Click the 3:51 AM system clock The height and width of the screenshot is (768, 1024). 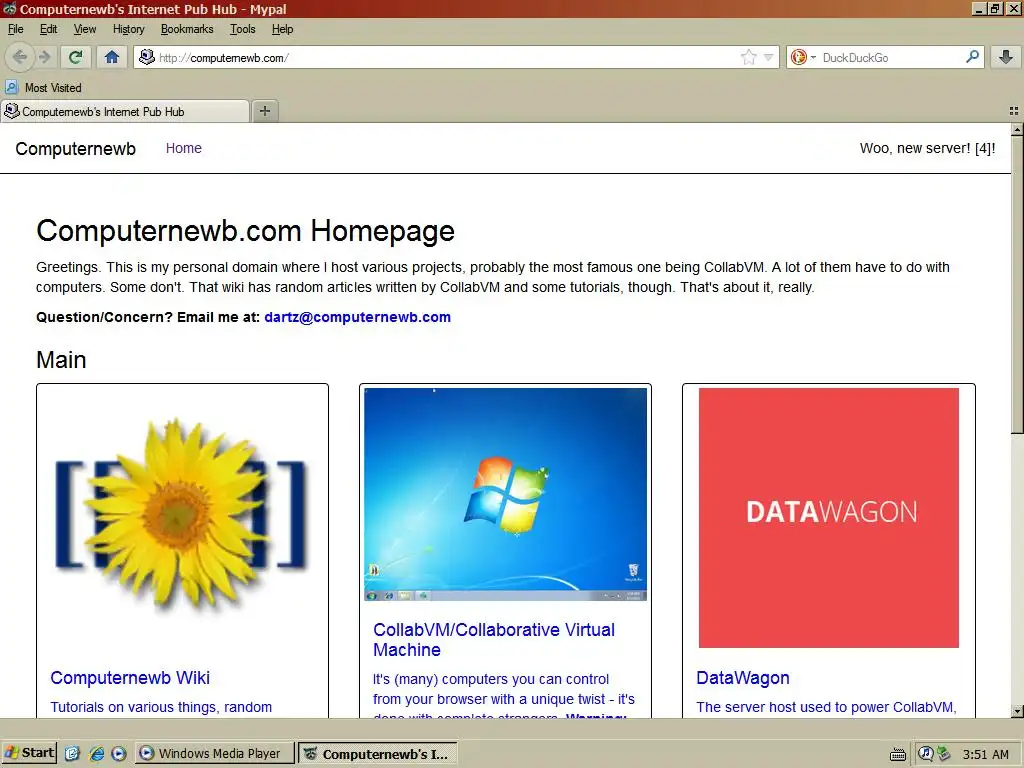(x=985, y=754)
